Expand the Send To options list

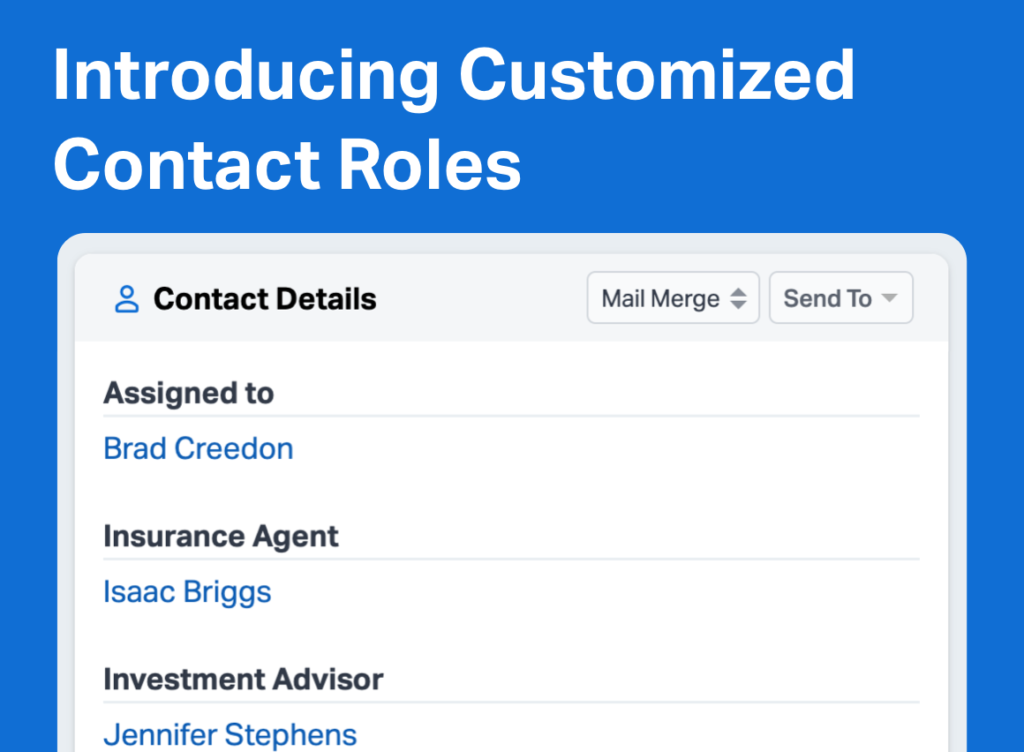coord(840,297)
